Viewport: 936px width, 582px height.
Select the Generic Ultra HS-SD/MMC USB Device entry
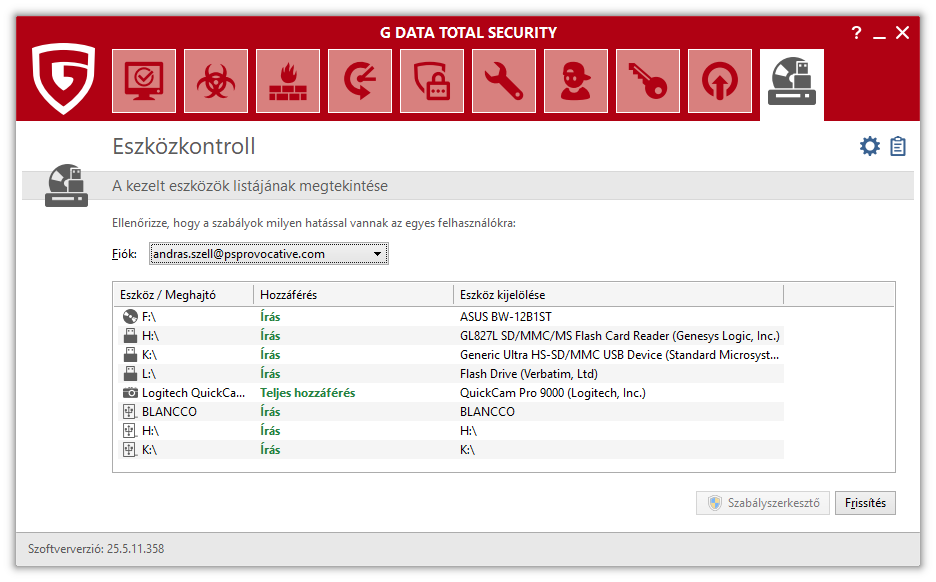pos(619,355)
